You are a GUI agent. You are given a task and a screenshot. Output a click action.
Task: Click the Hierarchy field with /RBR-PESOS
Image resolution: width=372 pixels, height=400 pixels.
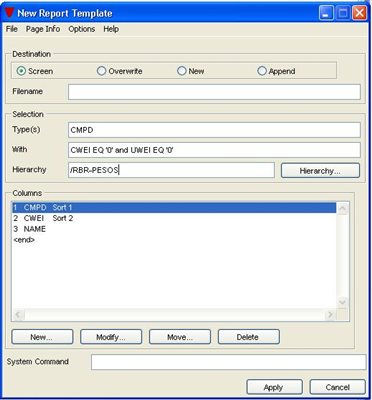pyautogui.click(x=171, y=170)
